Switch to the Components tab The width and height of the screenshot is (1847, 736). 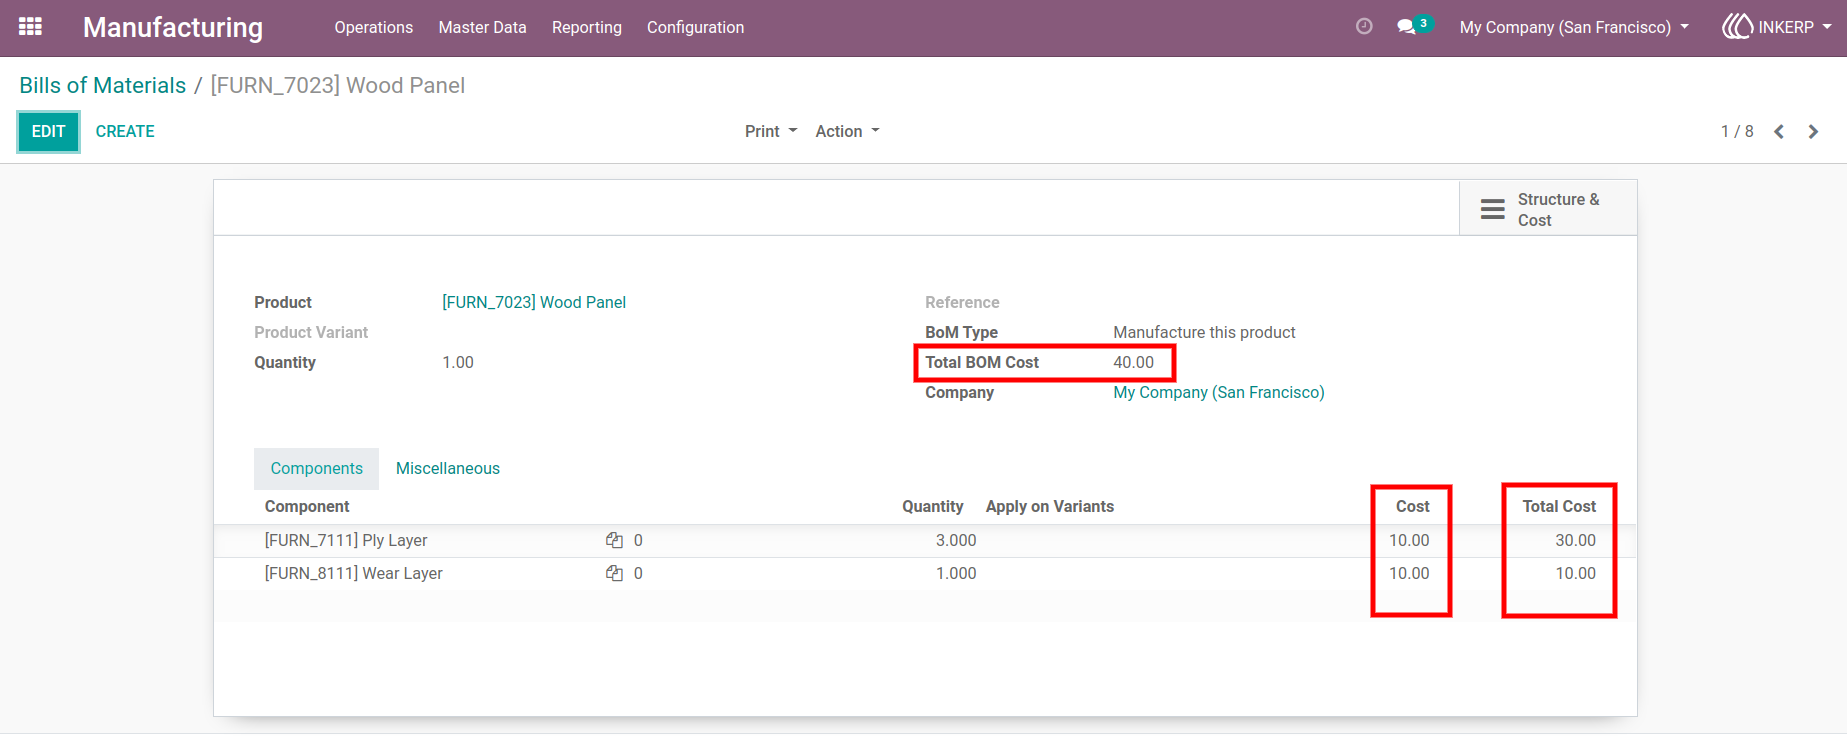(x=317, y=468)
